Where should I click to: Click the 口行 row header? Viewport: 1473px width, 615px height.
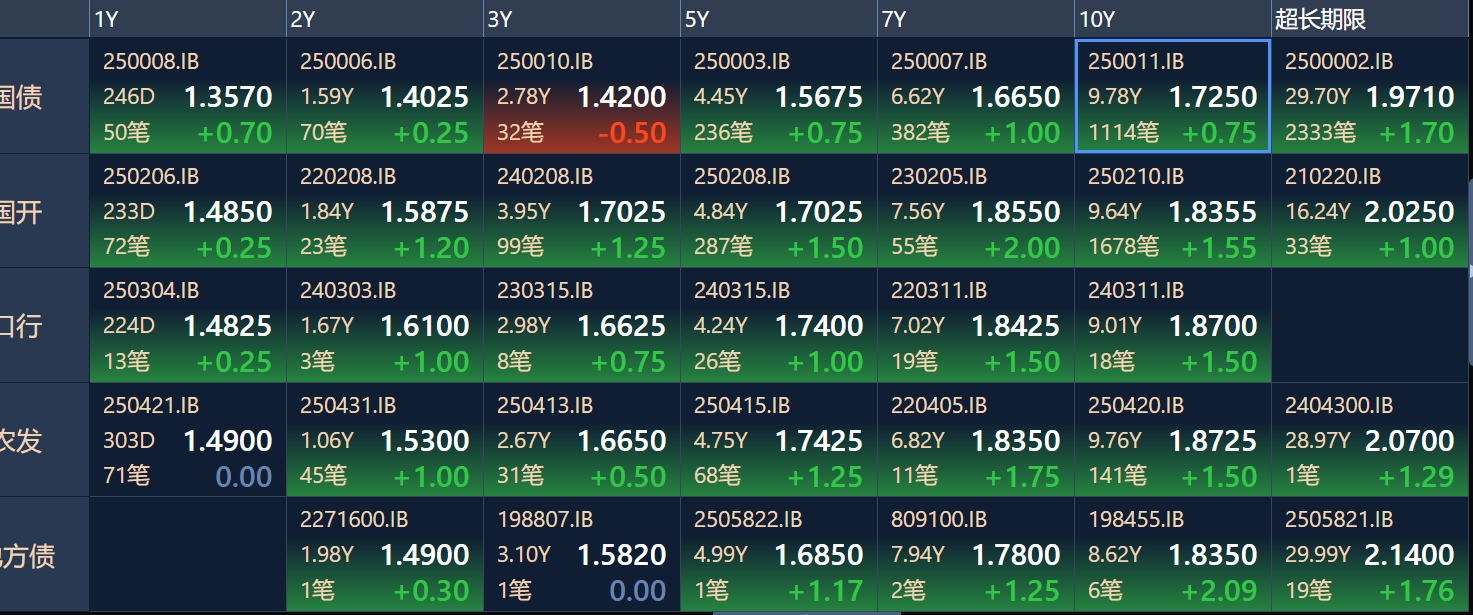[x=44, y=325]
